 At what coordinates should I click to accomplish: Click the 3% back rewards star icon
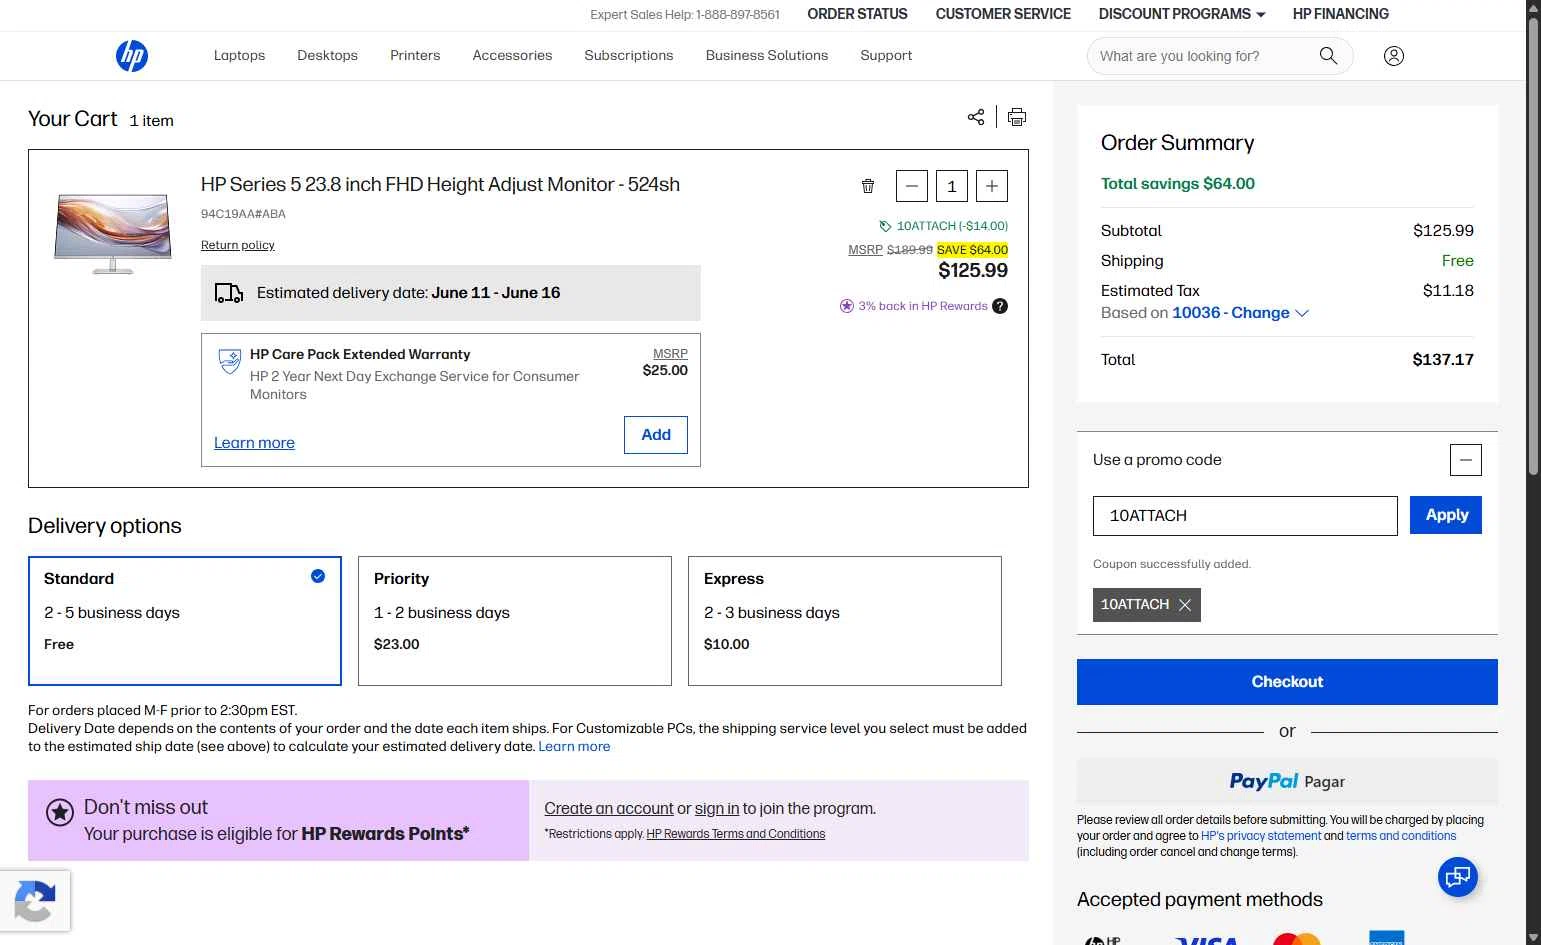[847, 306]
